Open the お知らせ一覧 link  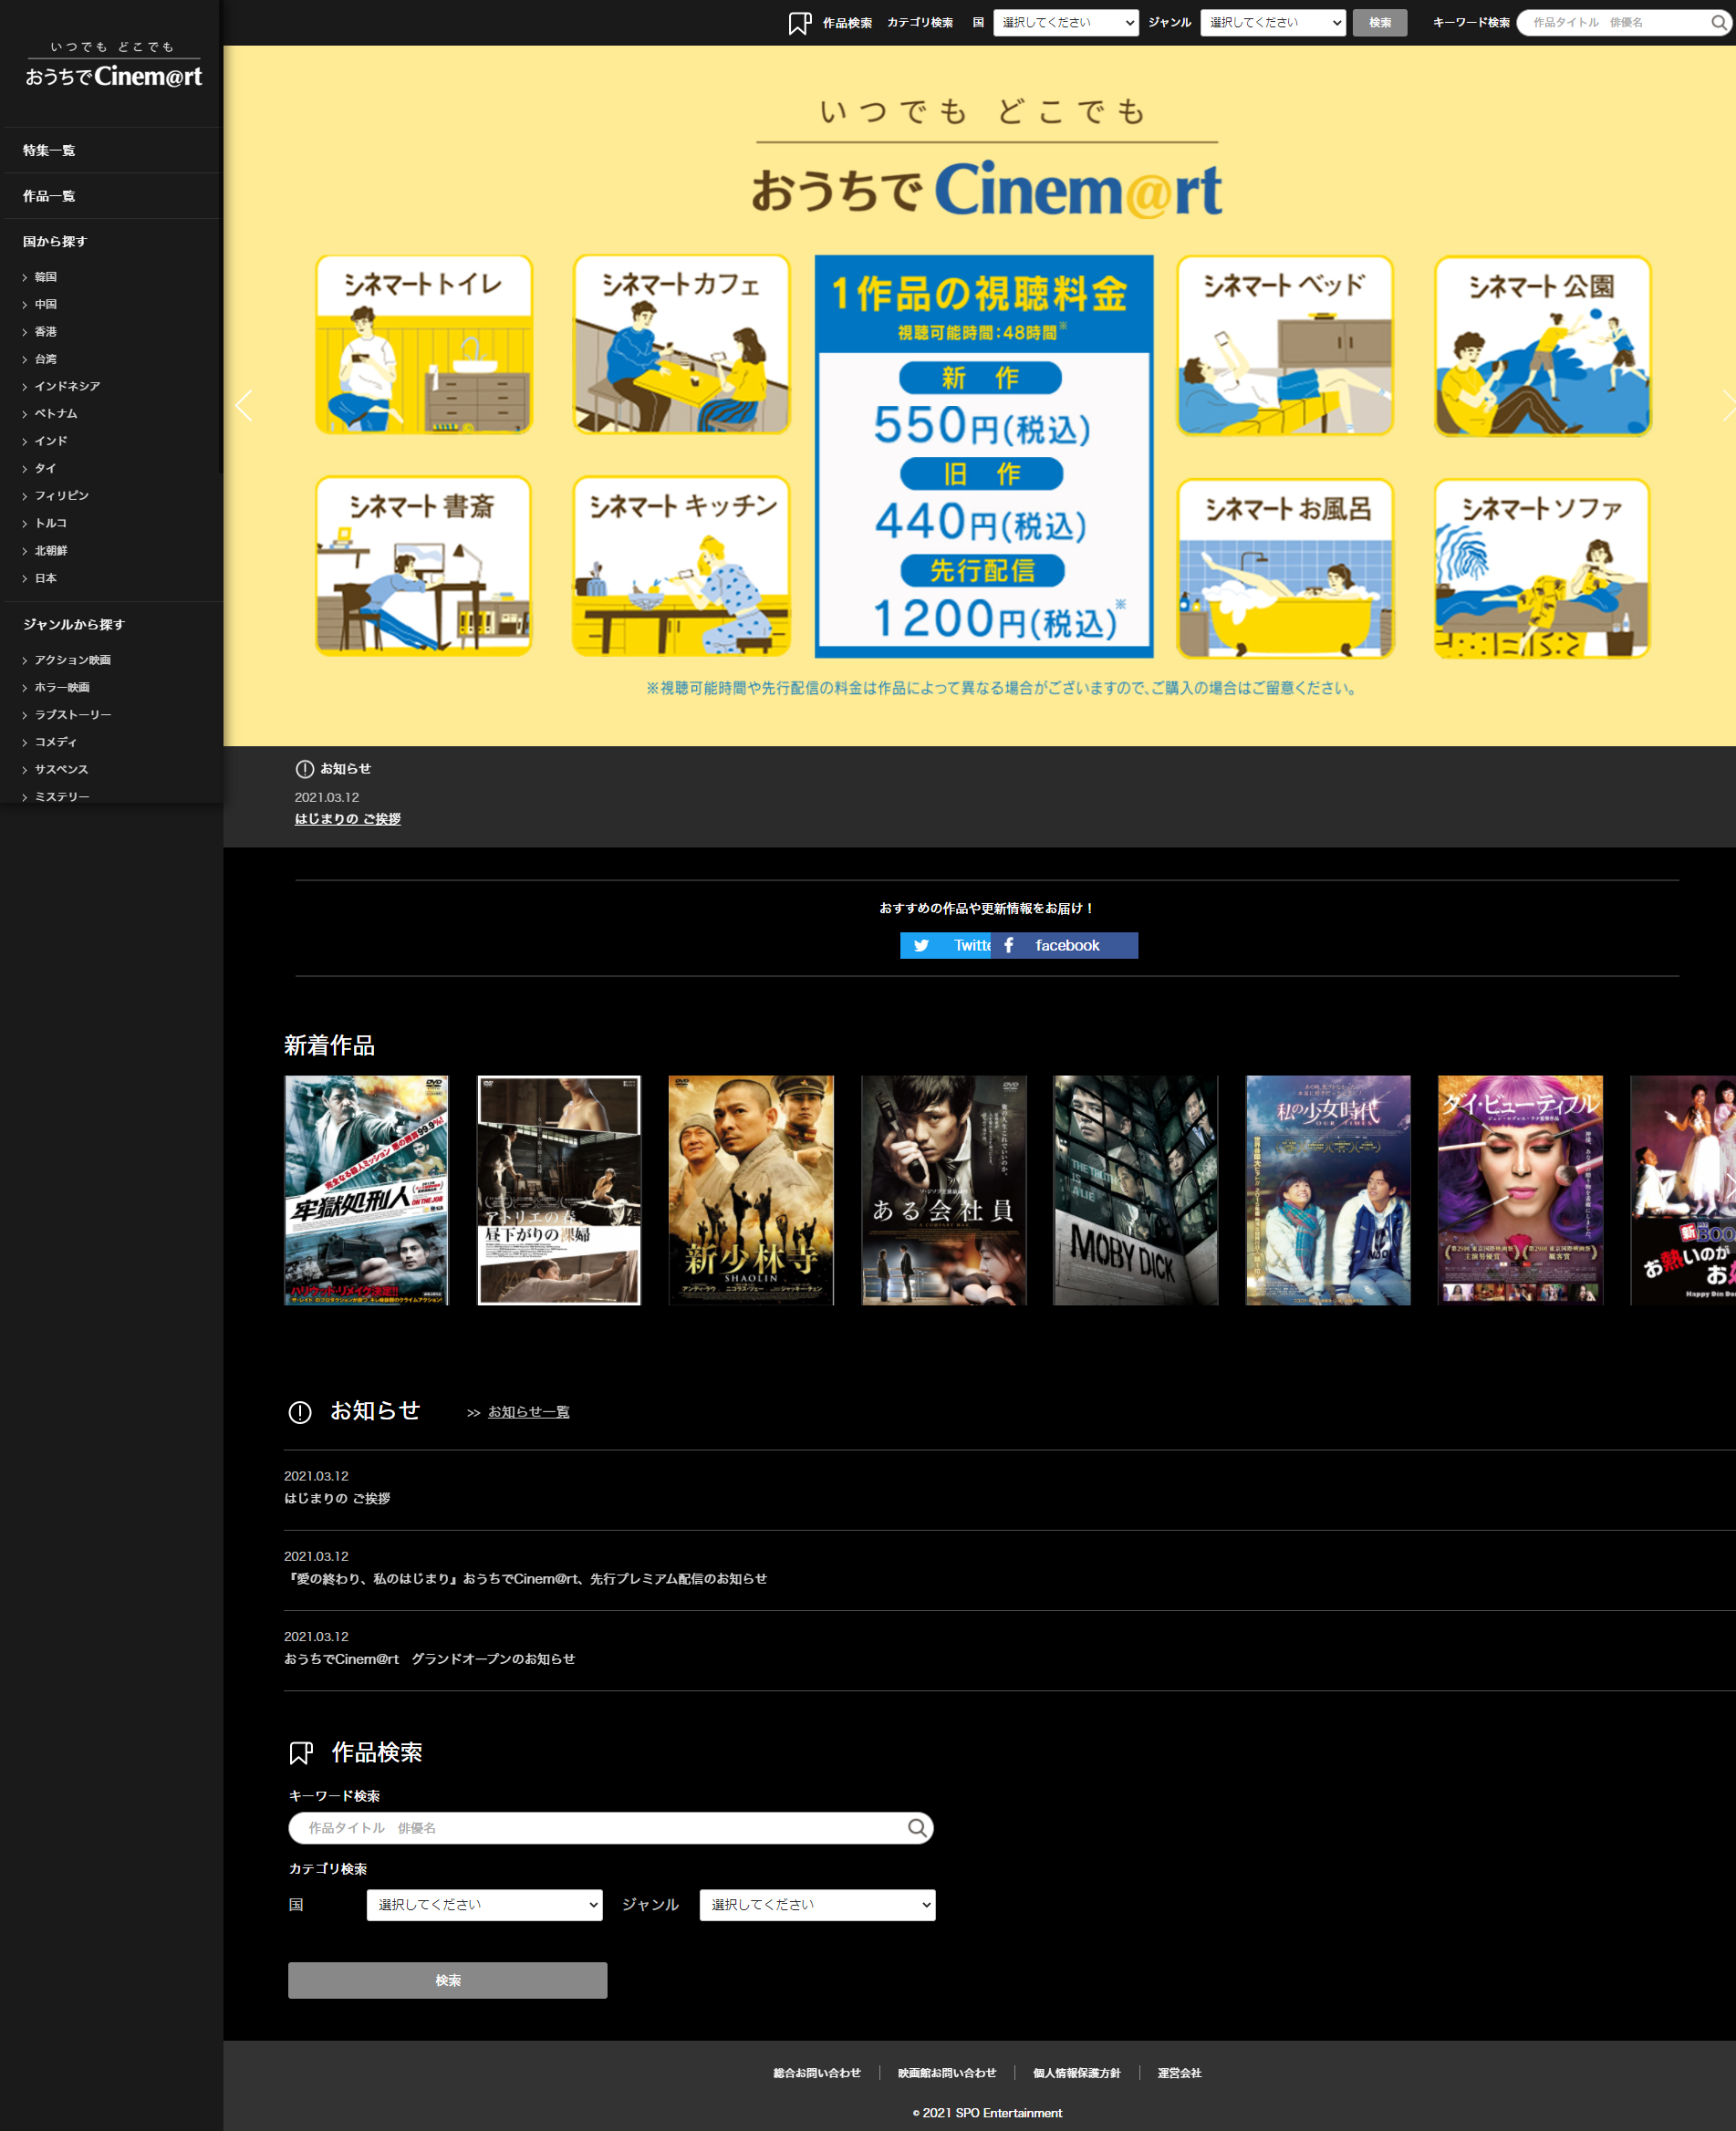[x=528, y=1412]
